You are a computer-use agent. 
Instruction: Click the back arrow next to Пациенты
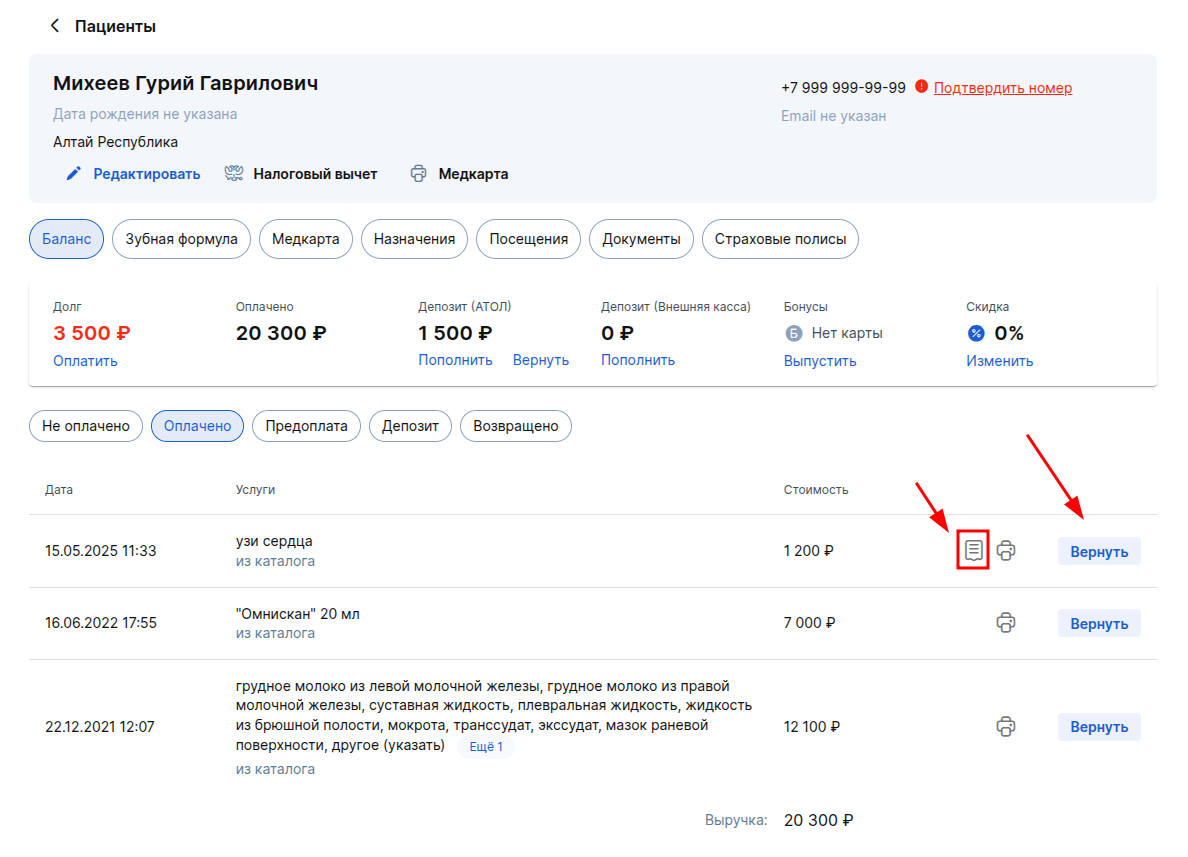[x=55, y=26]
